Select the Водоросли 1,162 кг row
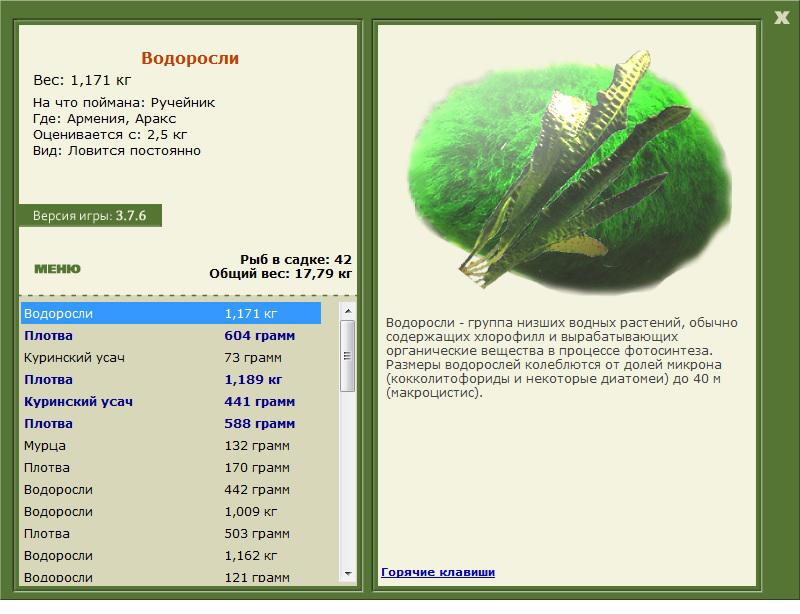 pyautogui.click(x=171, y=555)
